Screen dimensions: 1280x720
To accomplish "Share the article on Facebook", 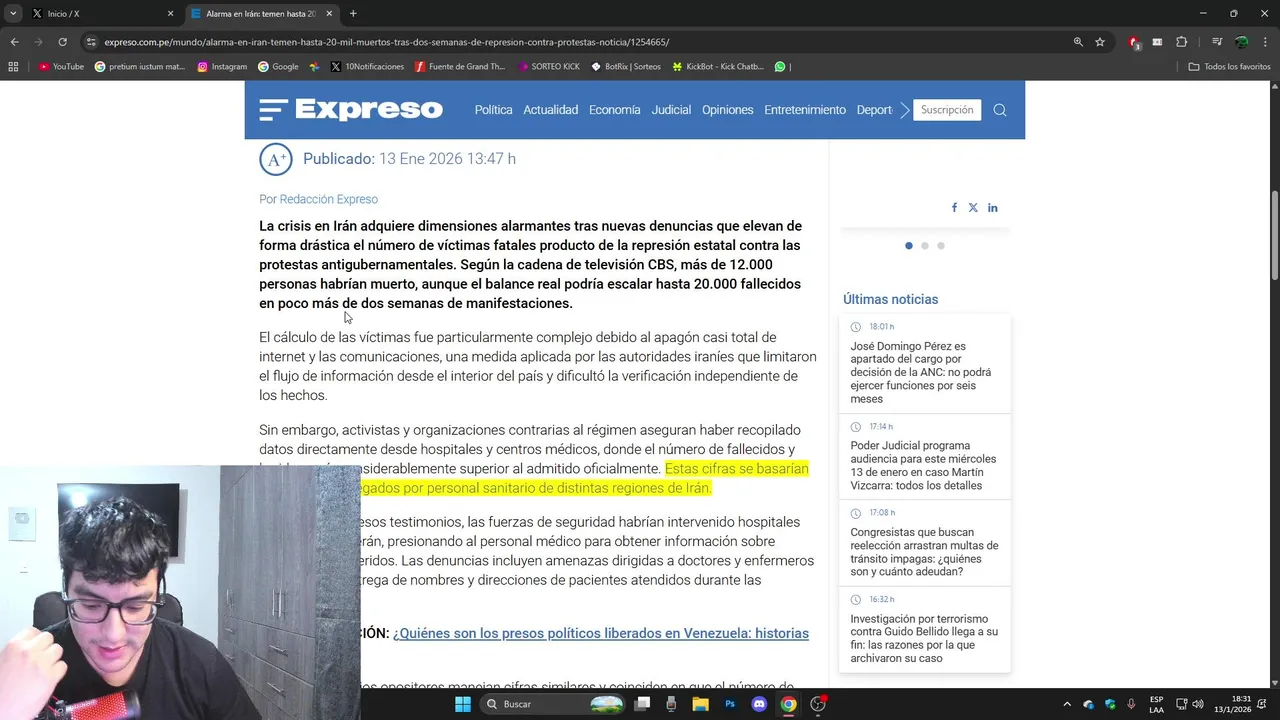I will 954,208.
